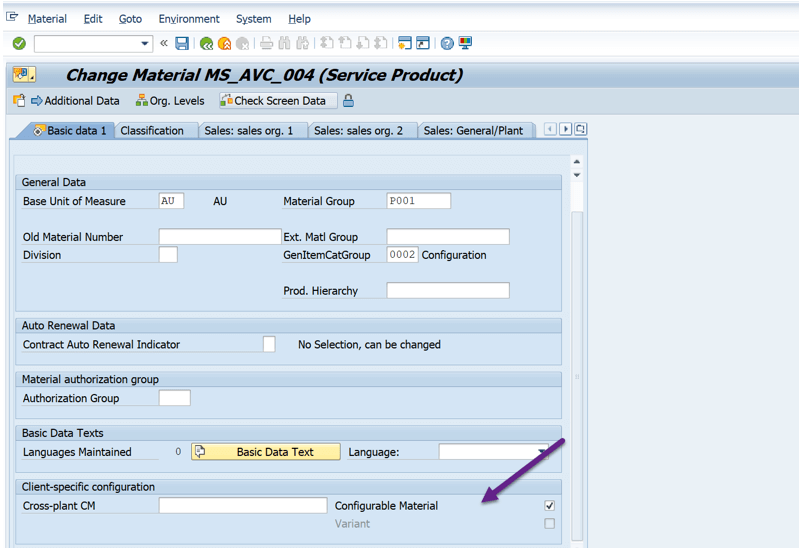Click the Ext. Matl Group field
This screenshot has width=799, height=548.
coord(448,237)
